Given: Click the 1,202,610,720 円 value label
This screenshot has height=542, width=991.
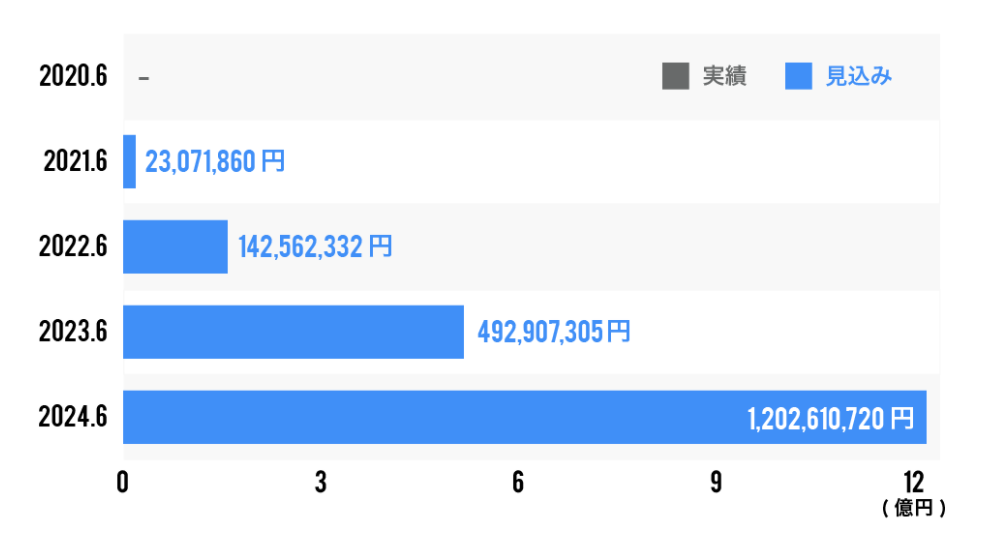Looking at the screenshot, I should coord(830,419).
